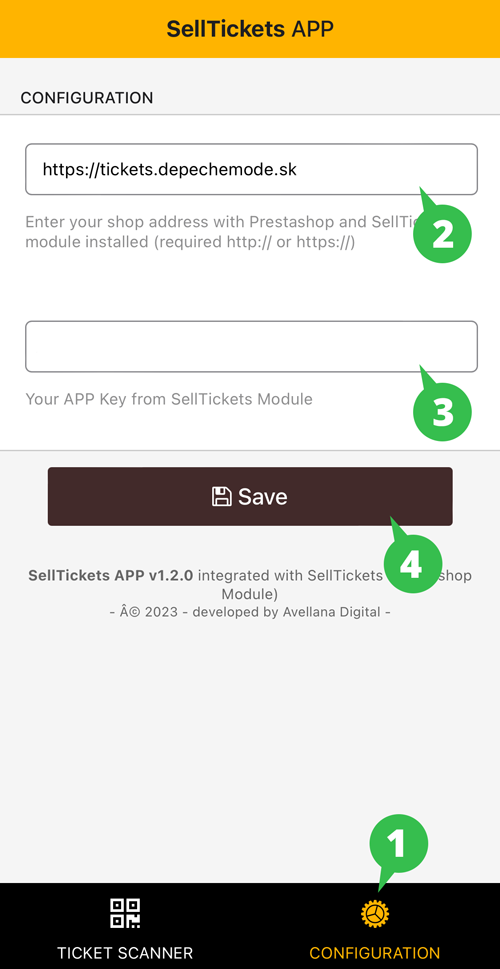This screenshot has width=500, height=969.
Task: Click the APP Key helper label
Action: pos(169,399)
